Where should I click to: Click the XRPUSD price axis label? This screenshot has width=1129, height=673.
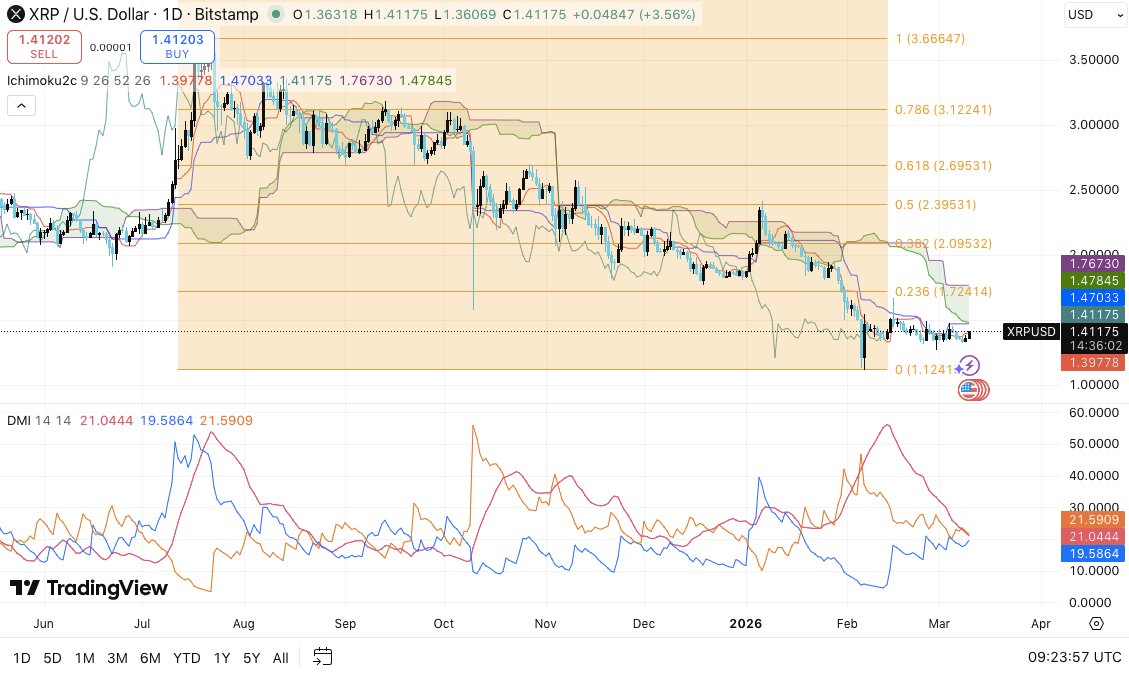pyautogui.click(x=1031, y=332)
